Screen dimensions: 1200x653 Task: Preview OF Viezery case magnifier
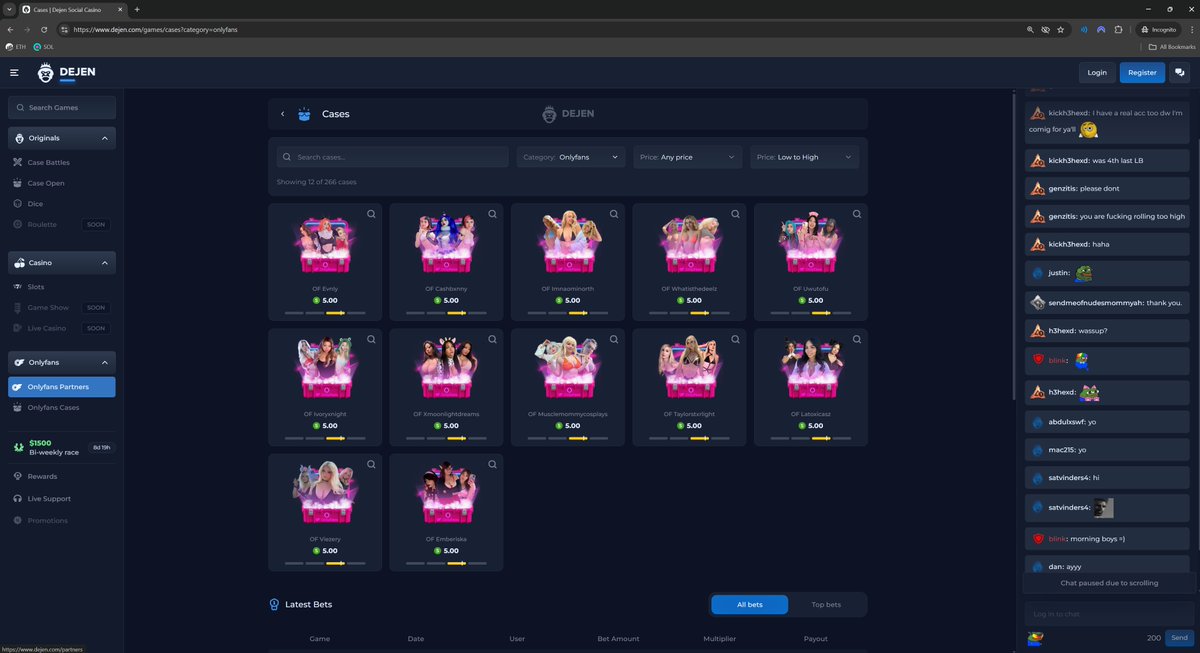point(371,464)
